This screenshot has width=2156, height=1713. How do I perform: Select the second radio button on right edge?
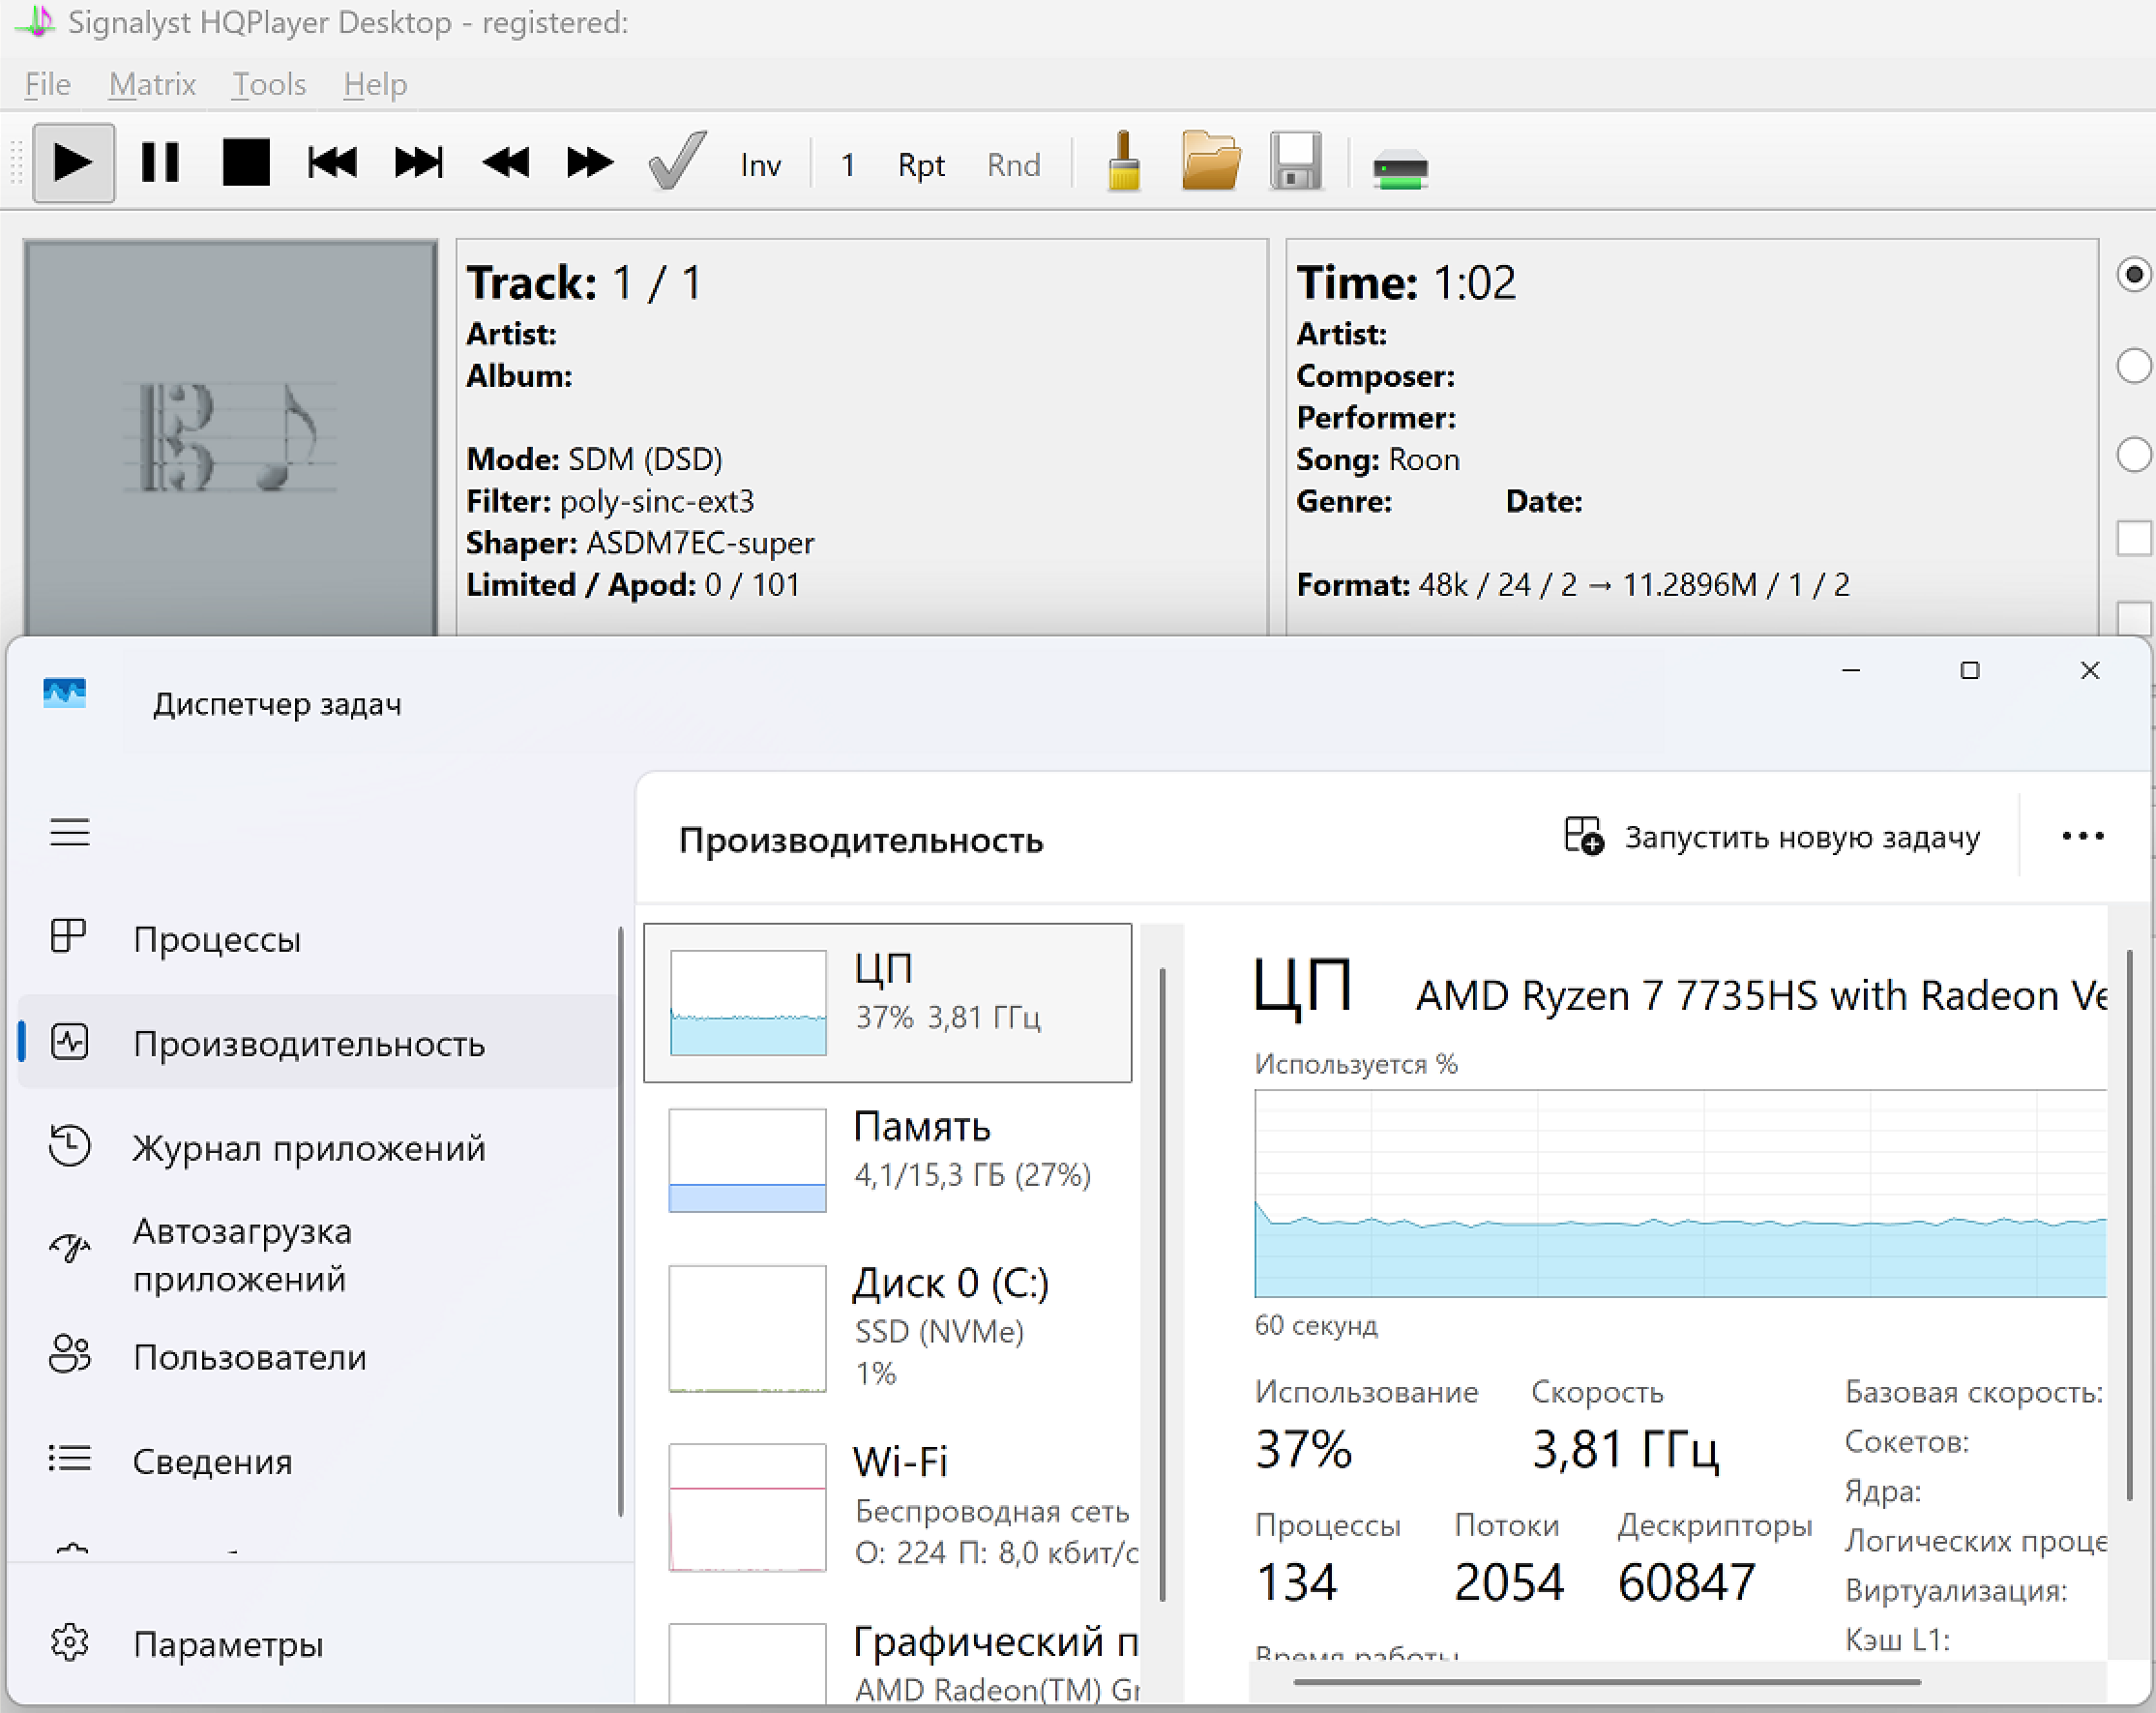(x=2134, y=366)
